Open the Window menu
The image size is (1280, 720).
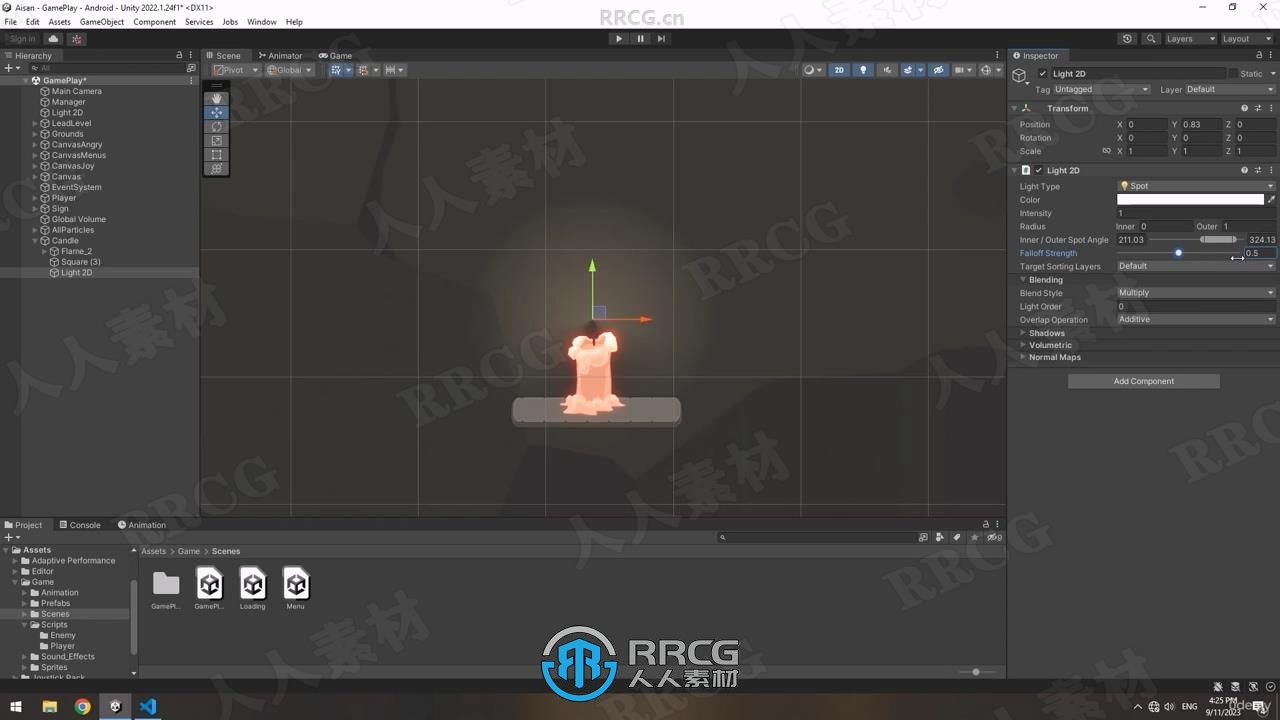click(262, 22)
